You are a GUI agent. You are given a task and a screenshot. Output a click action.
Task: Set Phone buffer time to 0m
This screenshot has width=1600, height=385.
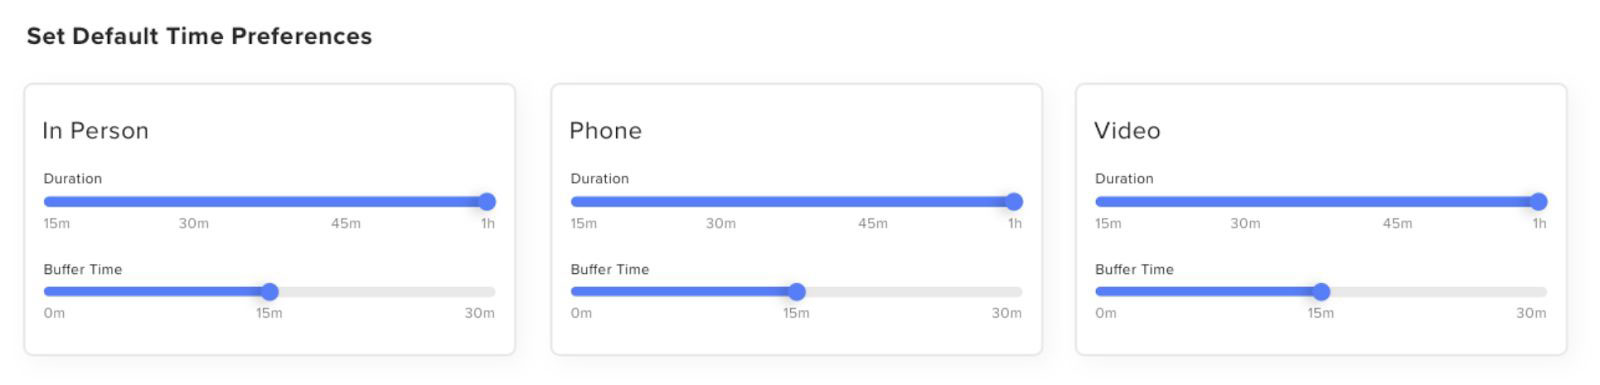[x=575, y=292]
